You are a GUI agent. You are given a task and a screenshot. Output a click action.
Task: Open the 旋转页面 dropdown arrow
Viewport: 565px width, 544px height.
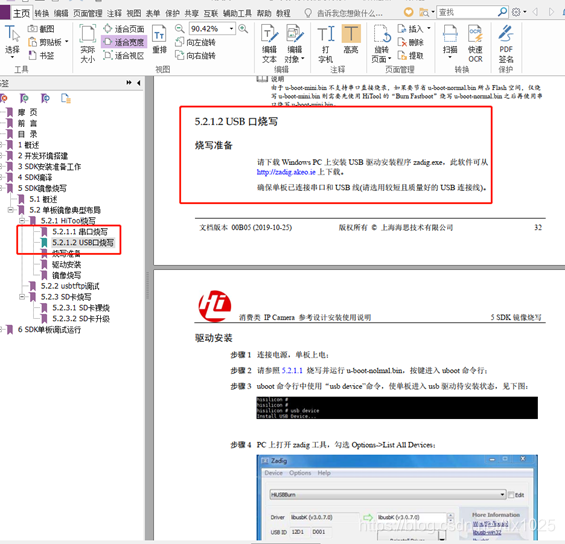[x=390, y=58]
